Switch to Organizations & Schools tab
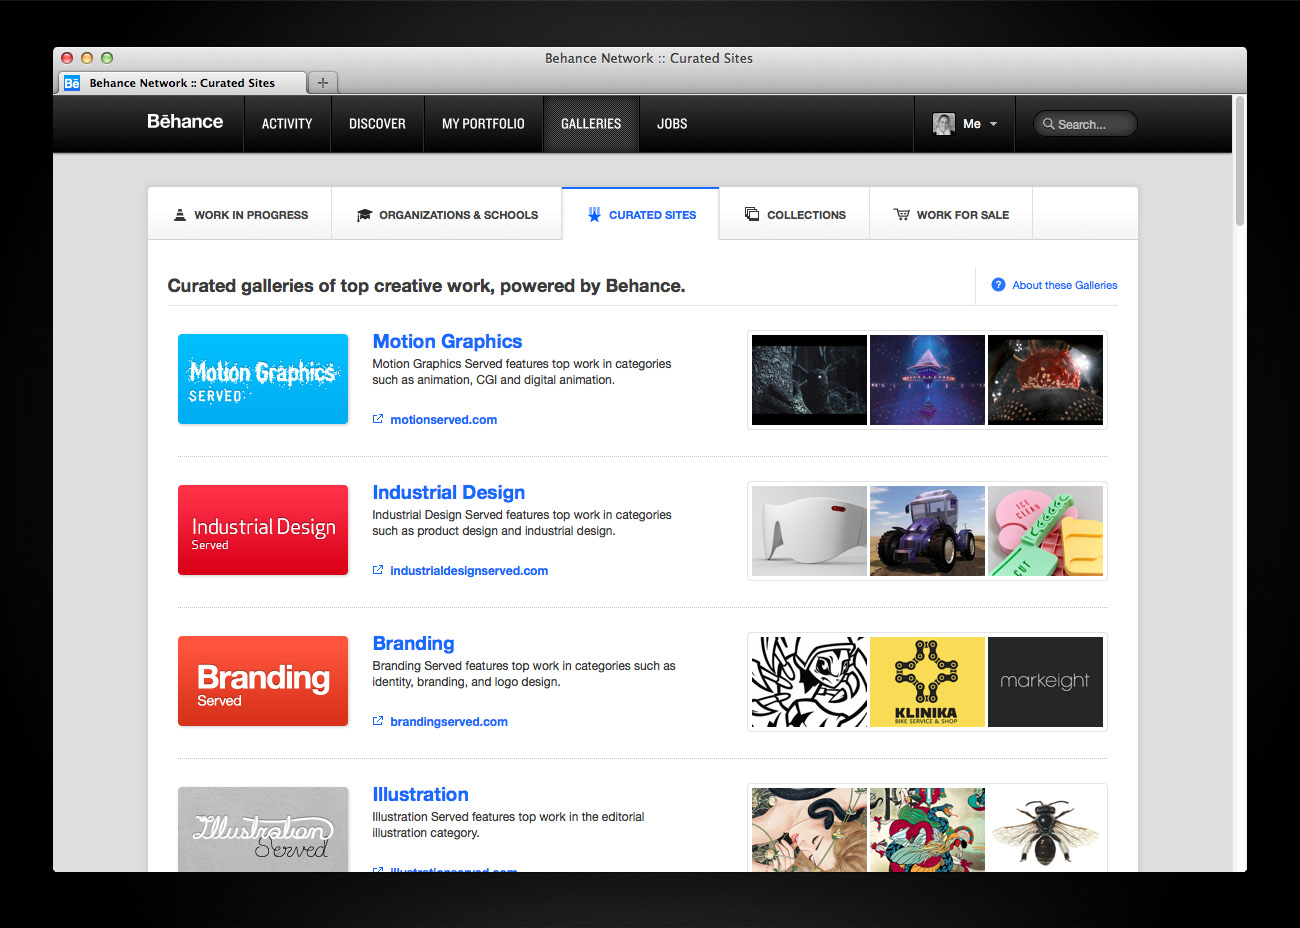 [447, 214]
